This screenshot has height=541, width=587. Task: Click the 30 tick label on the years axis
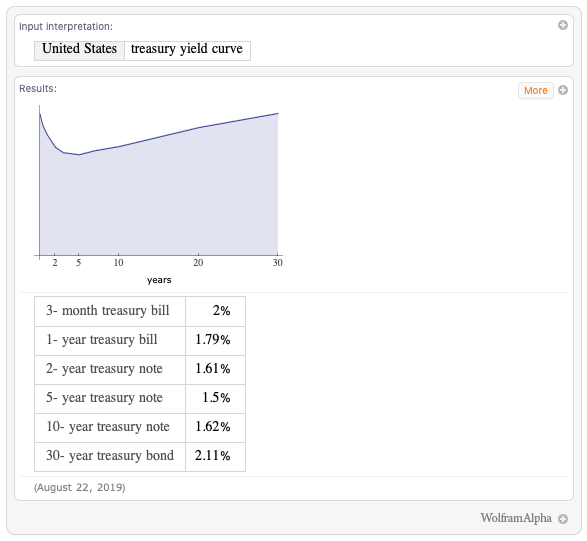pos(277,263)
